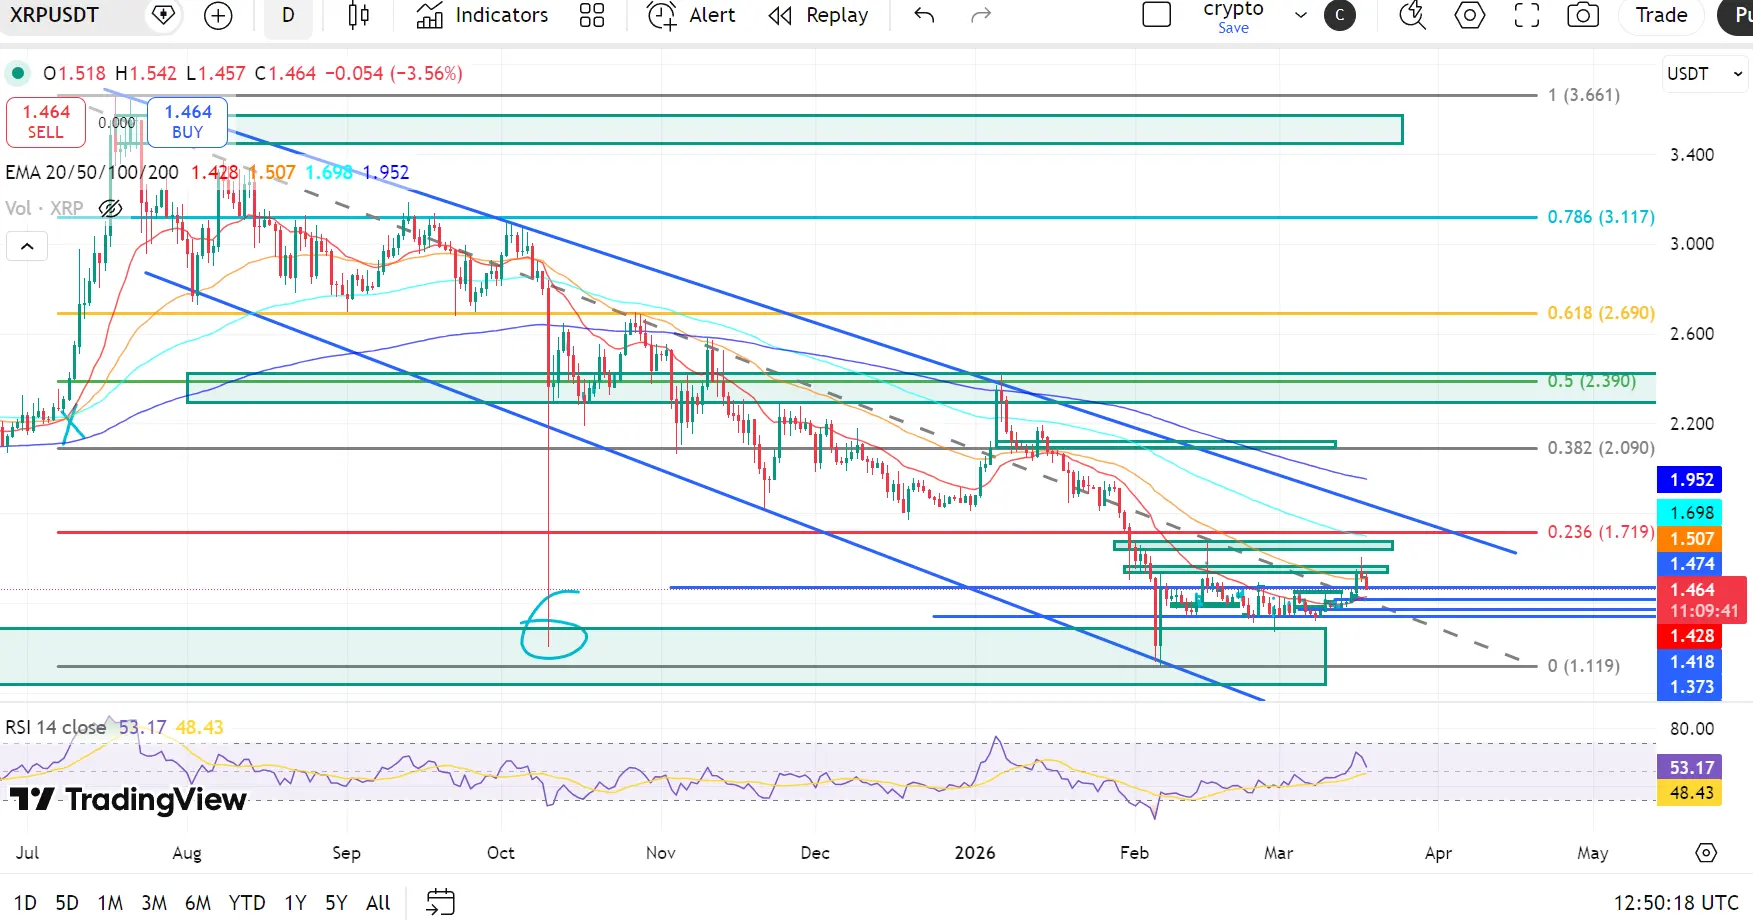Click the diamond icon beside XRPUSDT
Image resolution: width=1753 pixels, height=924 pixels.
[163, 15]
